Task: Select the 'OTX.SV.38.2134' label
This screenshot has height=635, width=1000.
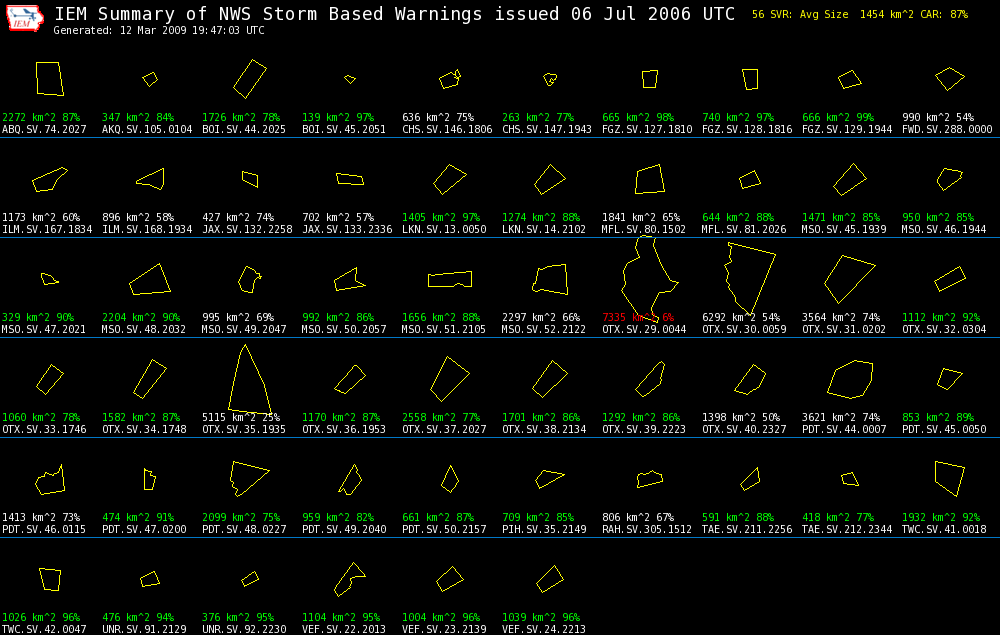Action: pos(543,430)
